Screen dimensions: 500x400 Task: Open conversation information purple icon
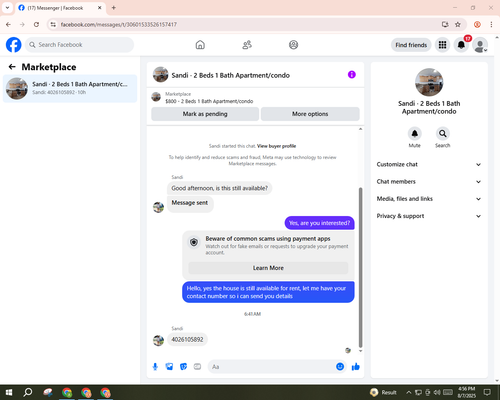[352, 75]
